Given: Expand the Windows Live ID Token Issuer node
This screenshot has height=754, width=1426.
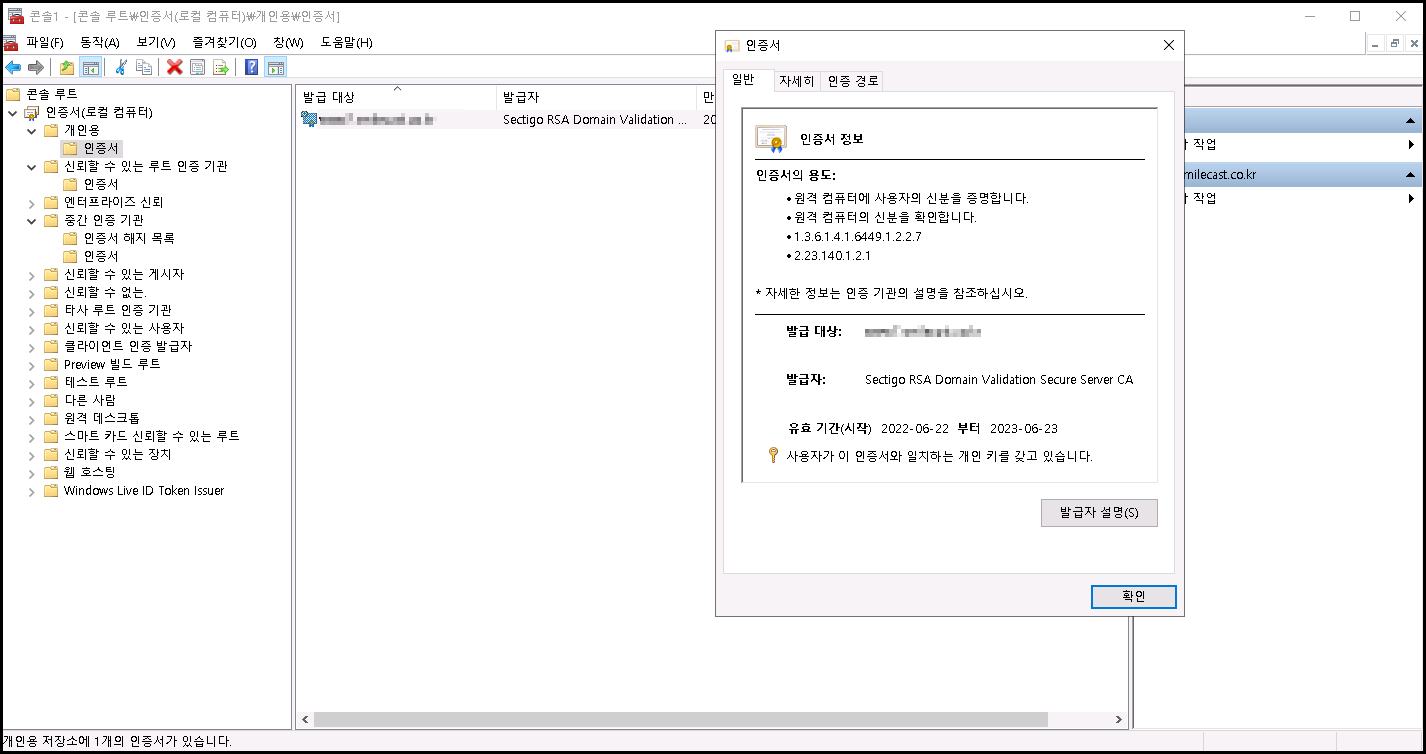Looking at the screenshot, I should click(x=32, y=490).
